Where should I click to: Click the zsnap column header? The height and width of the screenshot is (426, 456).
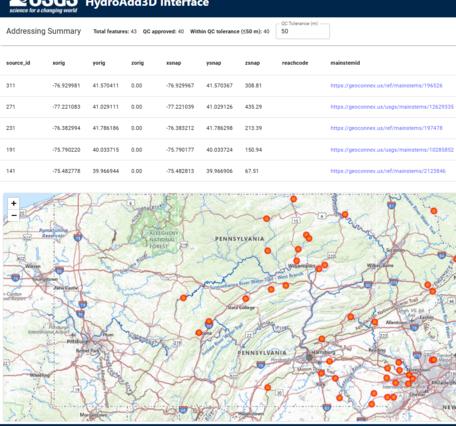[252, 63]
